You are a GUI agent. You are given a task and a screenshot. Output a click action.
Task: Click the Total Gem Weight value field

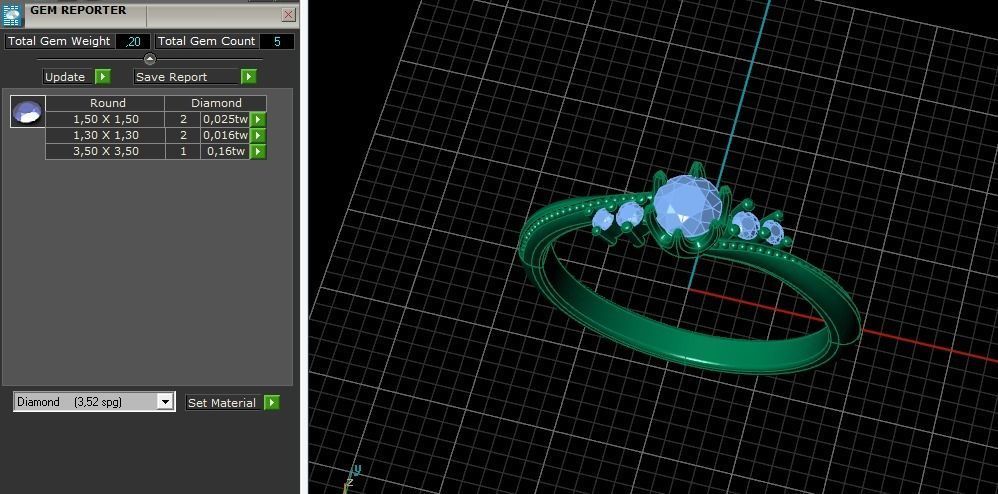pyautogui.click(x=133, y=42)
